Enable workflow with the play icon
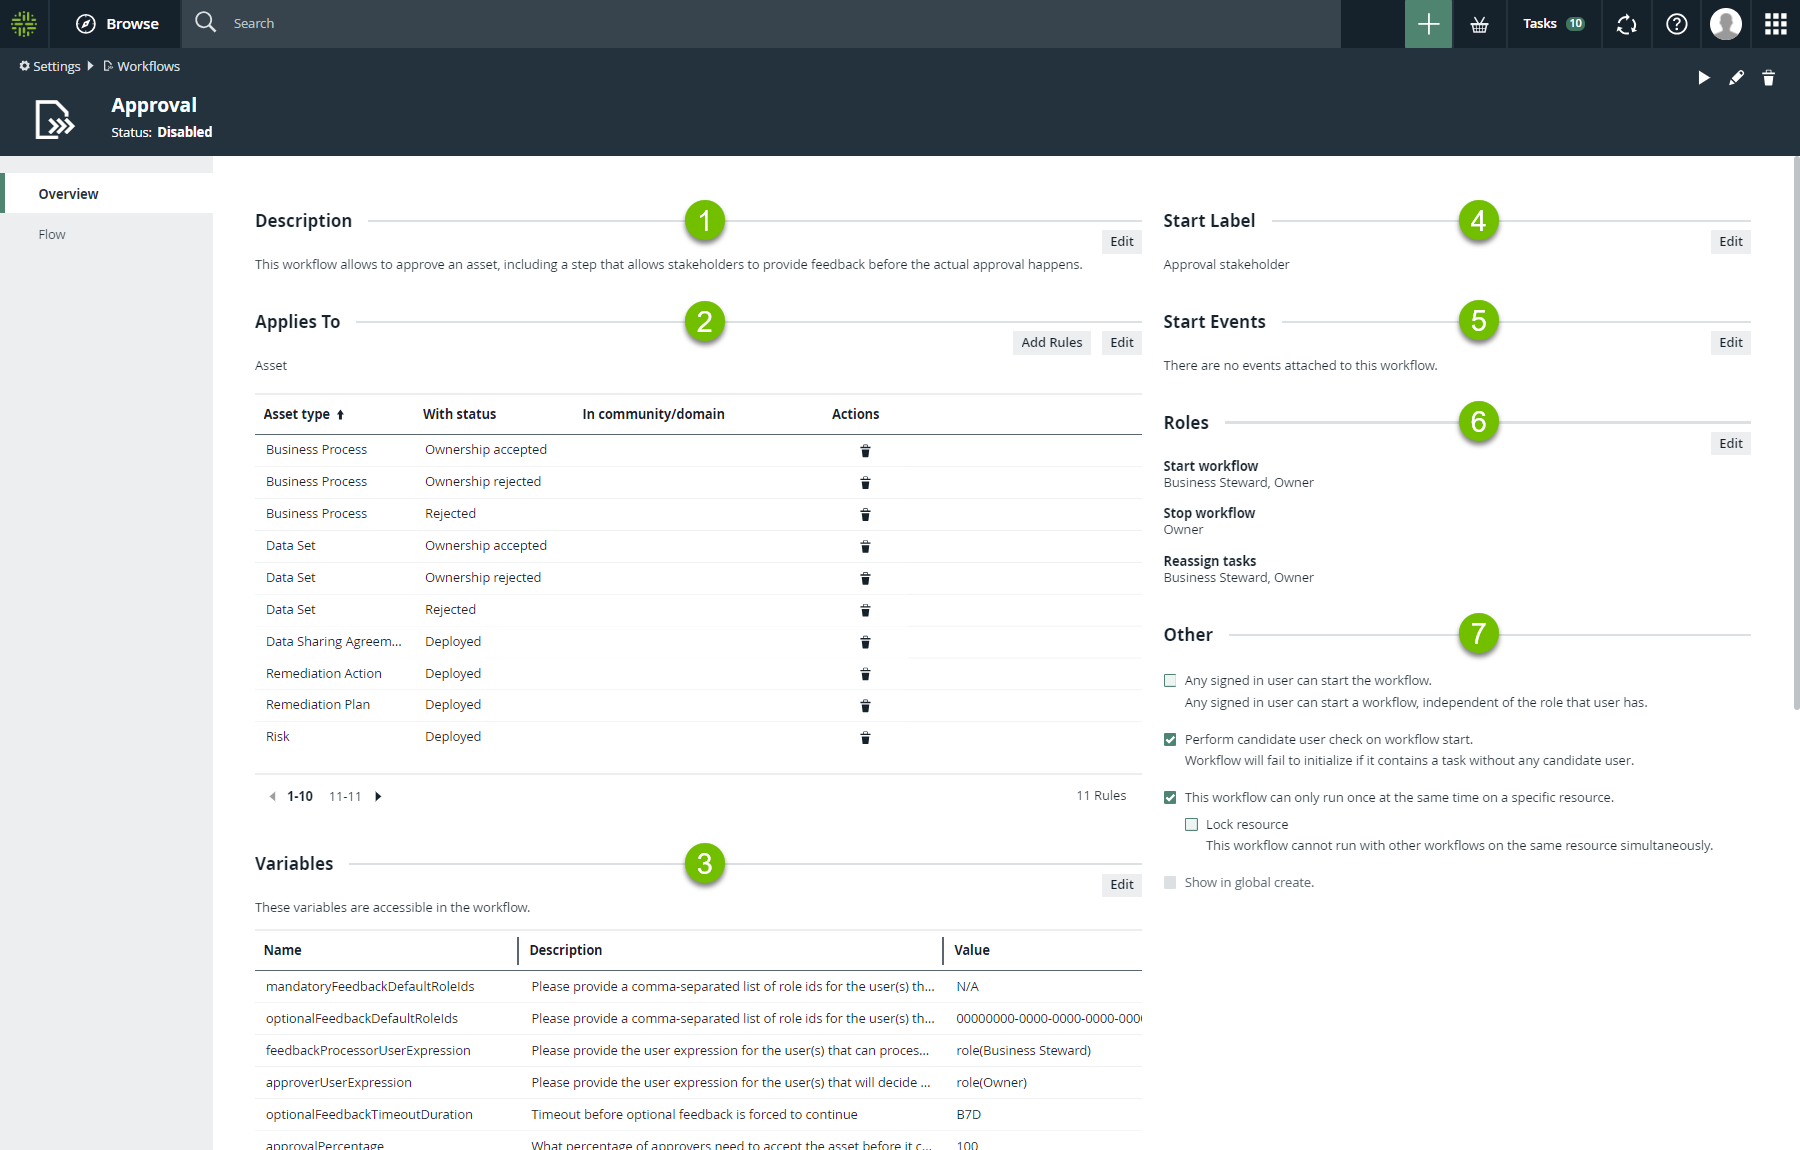The image size is (1800, 1150). (x=1704, y=78)
